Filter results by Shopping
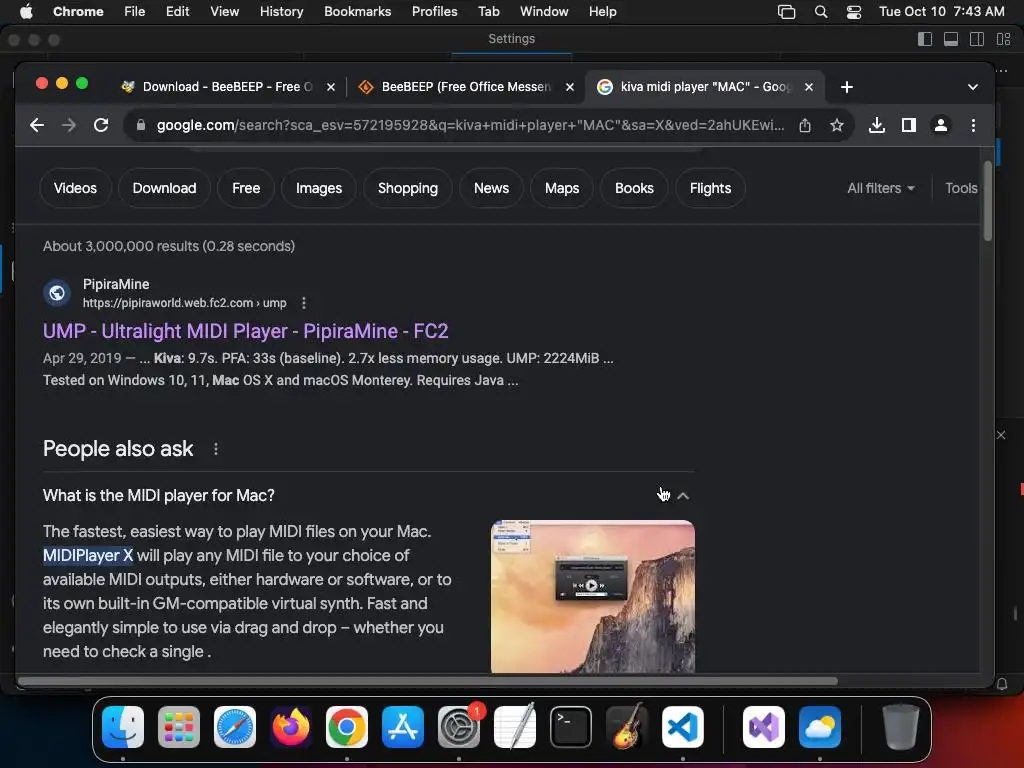The image size is (1024, 768). click(408, 188)
